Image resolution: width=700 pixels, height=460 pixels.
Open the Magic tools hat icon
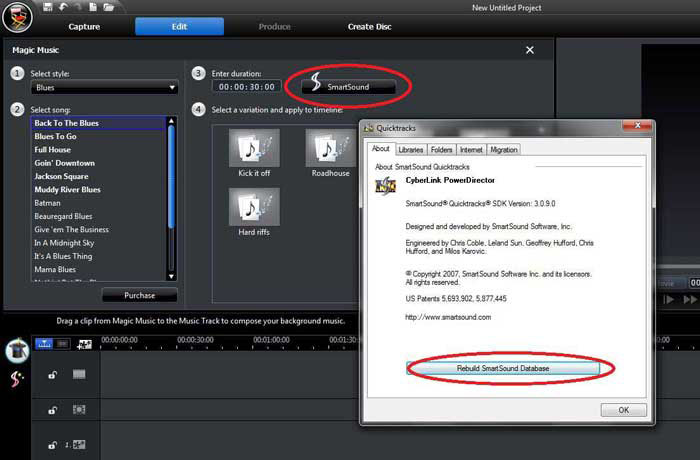(17, 351)
